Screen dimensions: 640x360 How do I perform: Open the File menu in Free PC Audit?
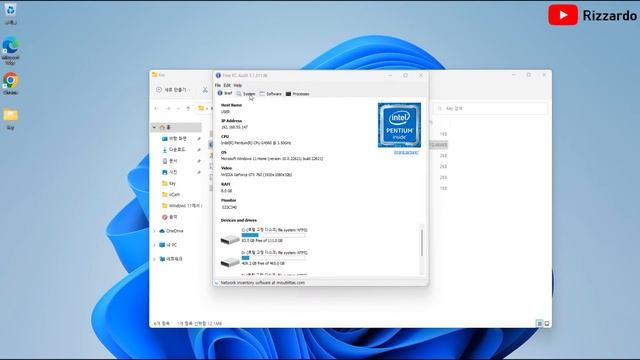(x=218, y=85)
